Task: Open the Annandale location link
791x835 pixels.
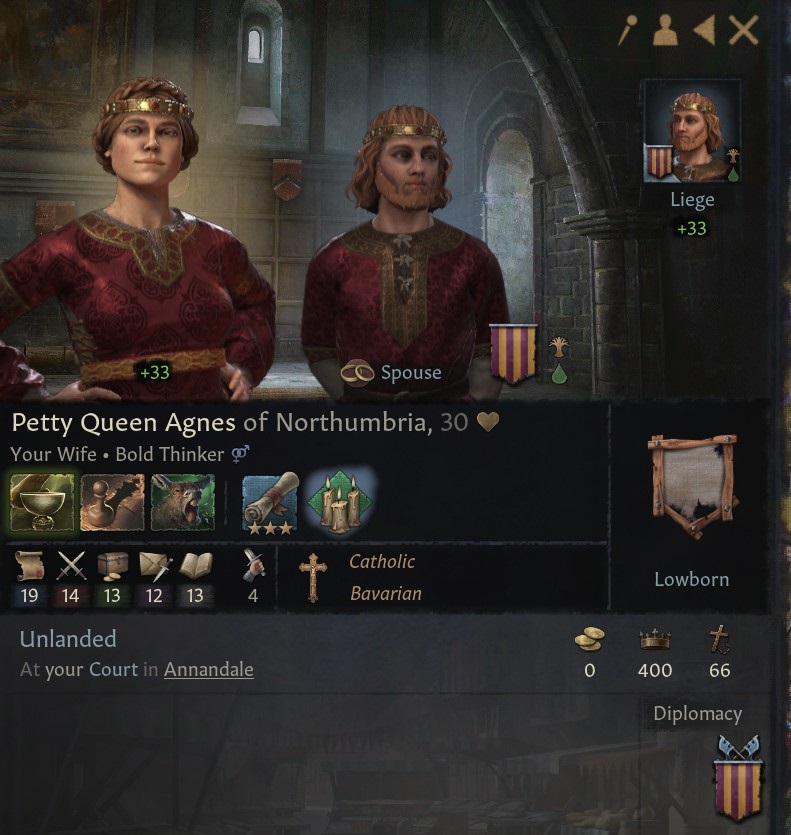Action: (x=208, y=669)
